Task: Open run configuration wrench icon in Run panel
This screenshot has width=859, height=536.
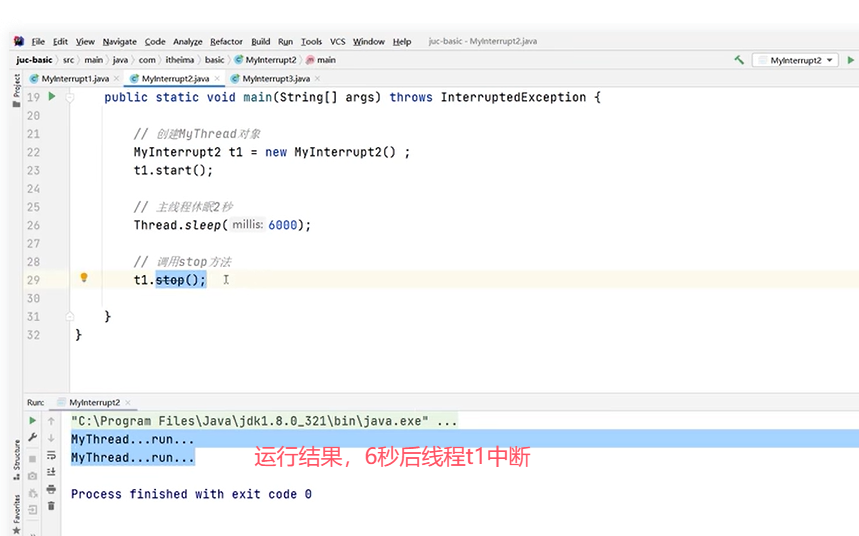Action: (x=32, y=437)
